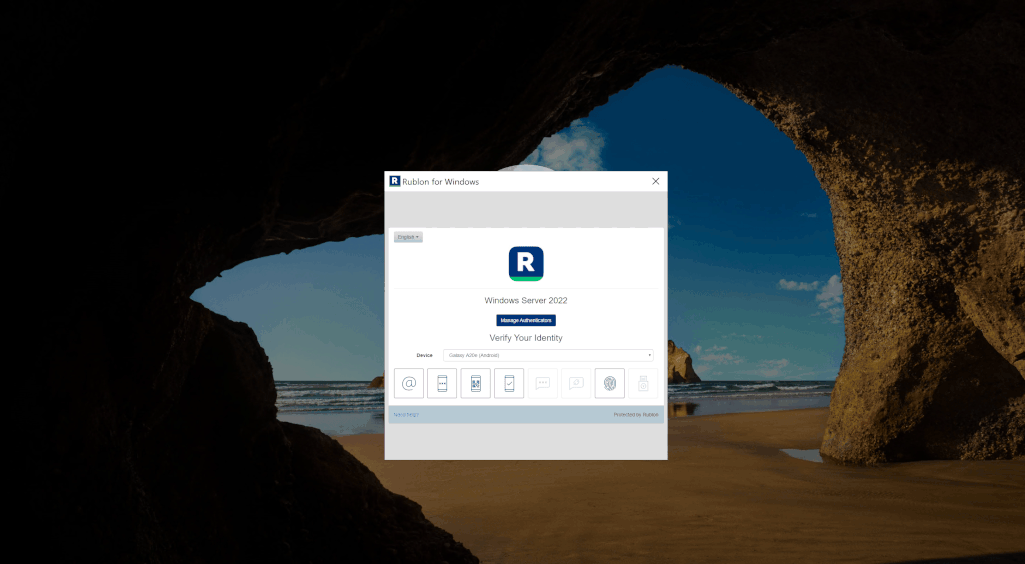The height and width of the screenshot is (564, 1025).
Task: Click the grayed-out SMS Passcode icon
Action: click(x=543, y=383)
